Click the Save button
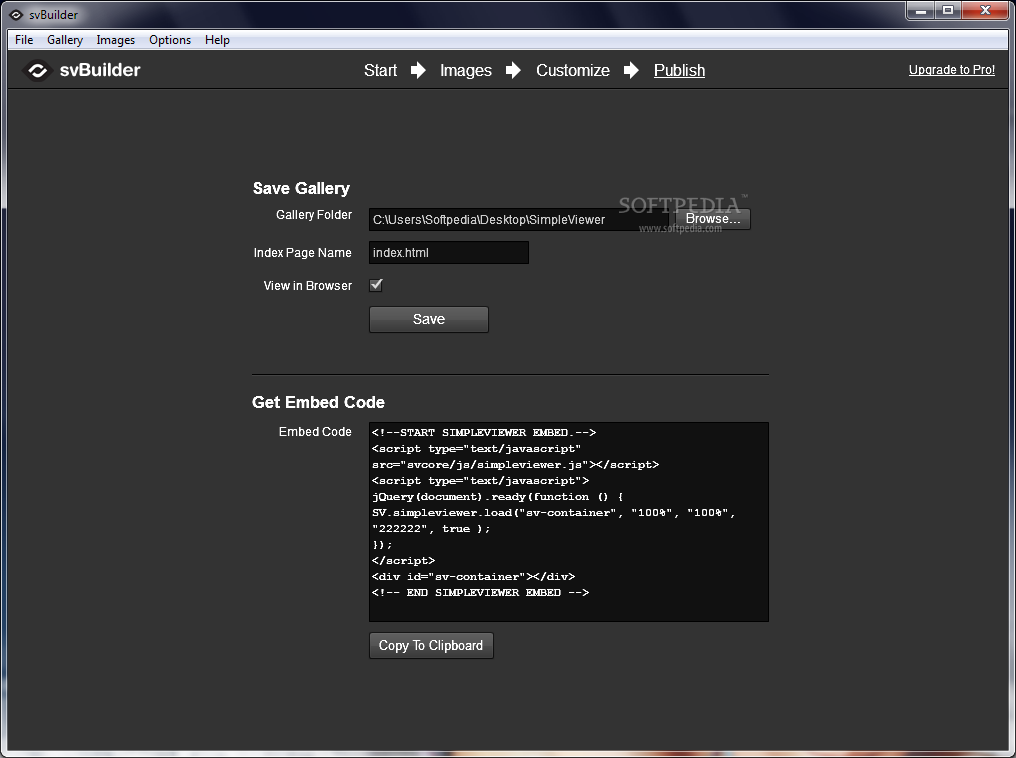The width and height of the screenshot is (1016, 758). coord(429,319)
